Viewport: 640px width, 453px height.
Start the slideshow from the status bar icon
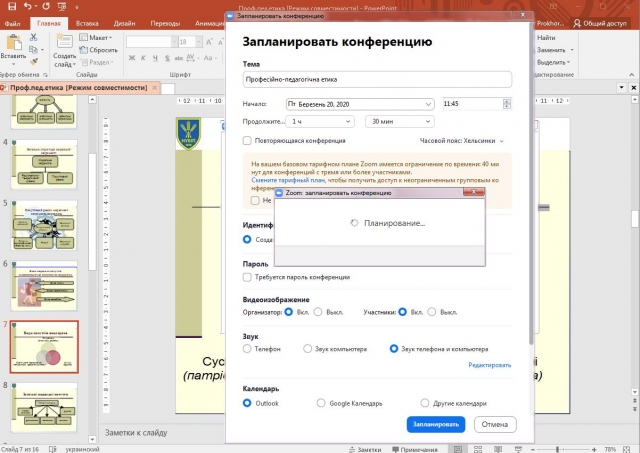[518, 449]
